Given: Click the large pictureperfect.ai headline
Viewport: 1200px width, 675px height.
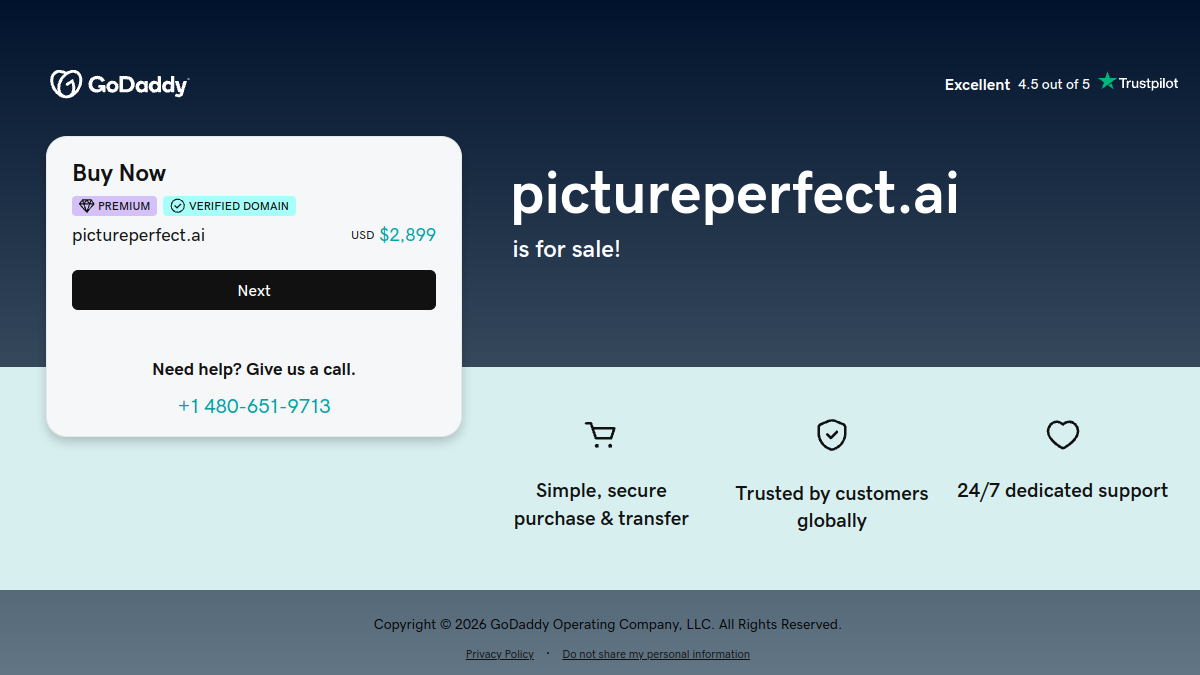Looking at the screenshot, I should [x=735, y=194].
